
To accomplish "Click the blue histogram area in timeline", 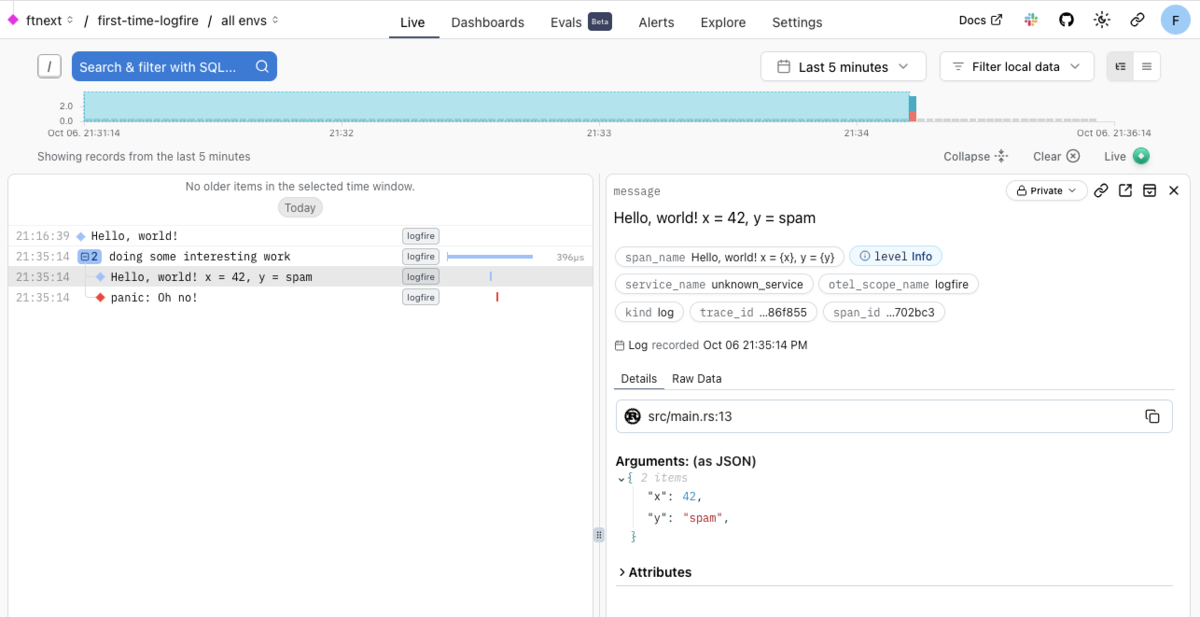I will click(495, 106).
